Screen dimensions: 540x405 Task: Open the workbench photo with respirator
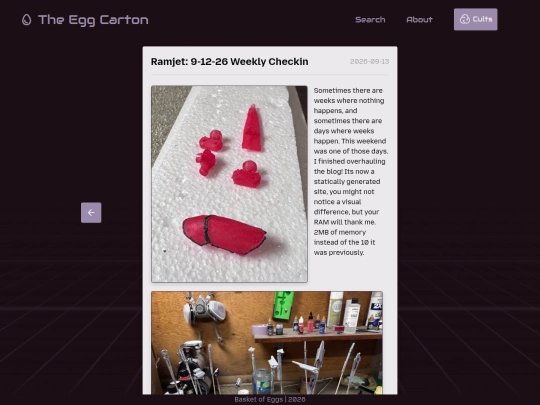point(267,343)
